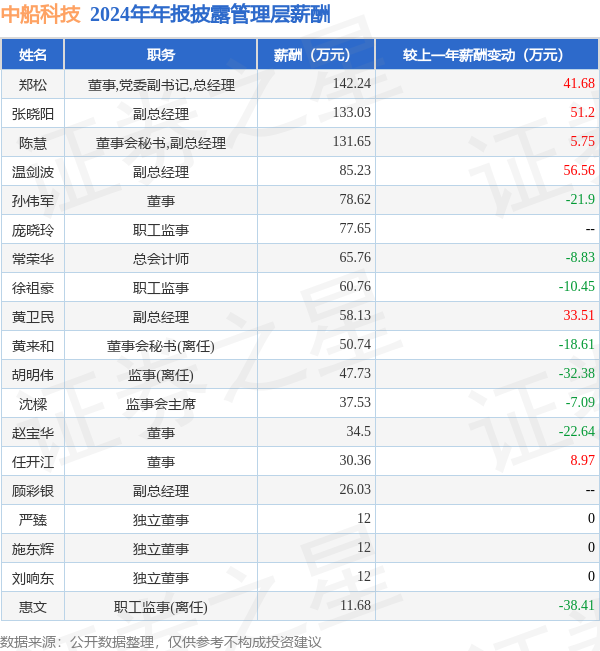
Task: Click the title 监事会主席
Action: pyautogui.click(x=161, y=404)
